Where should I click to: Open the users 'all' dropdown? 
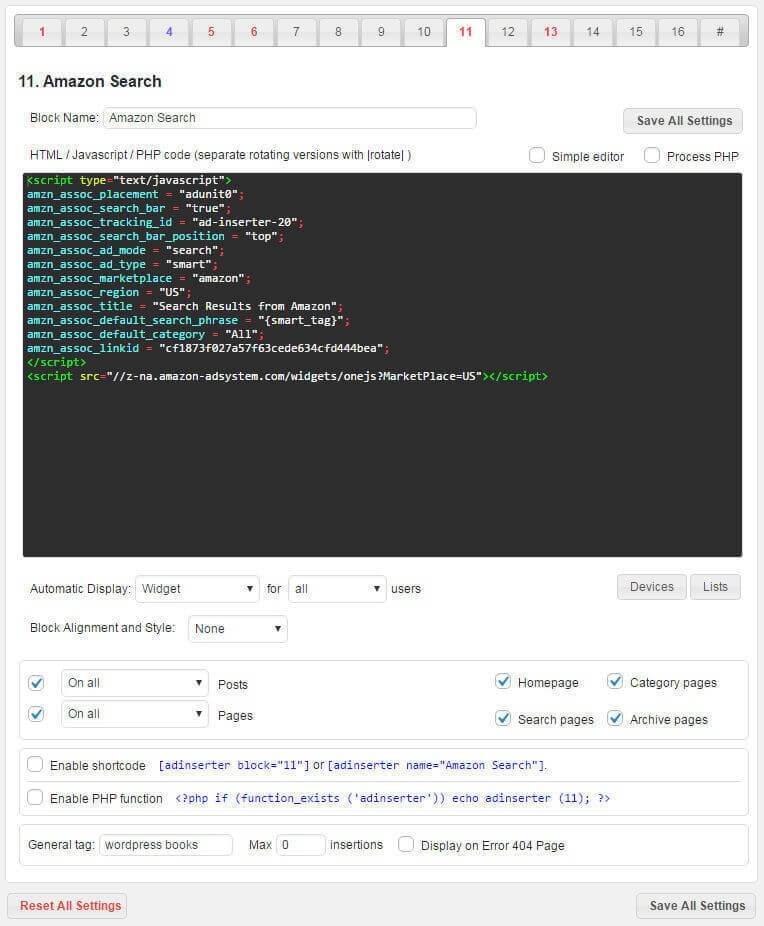(337, 589)
